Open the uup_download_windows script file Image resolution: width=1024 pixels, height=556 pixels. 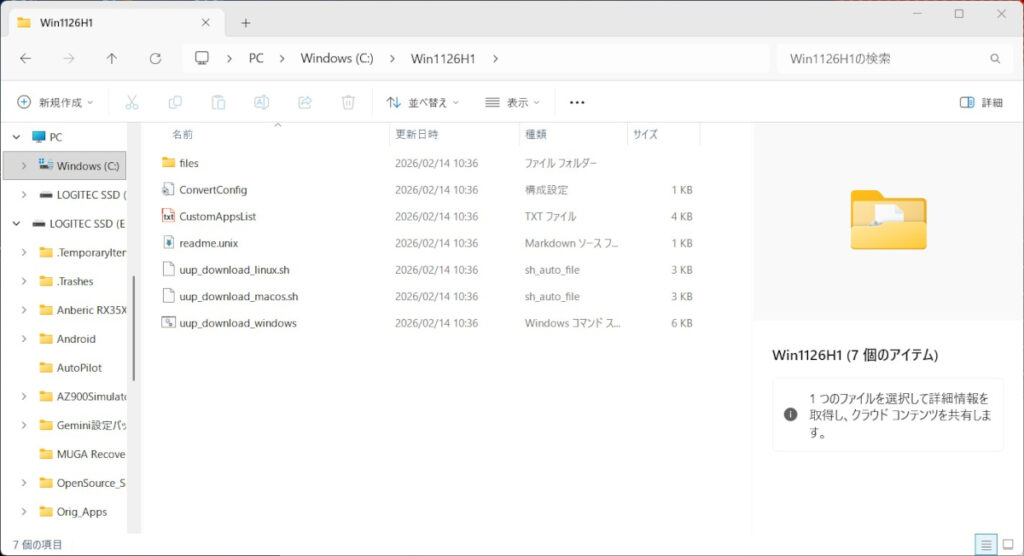[x=238, y=323]
